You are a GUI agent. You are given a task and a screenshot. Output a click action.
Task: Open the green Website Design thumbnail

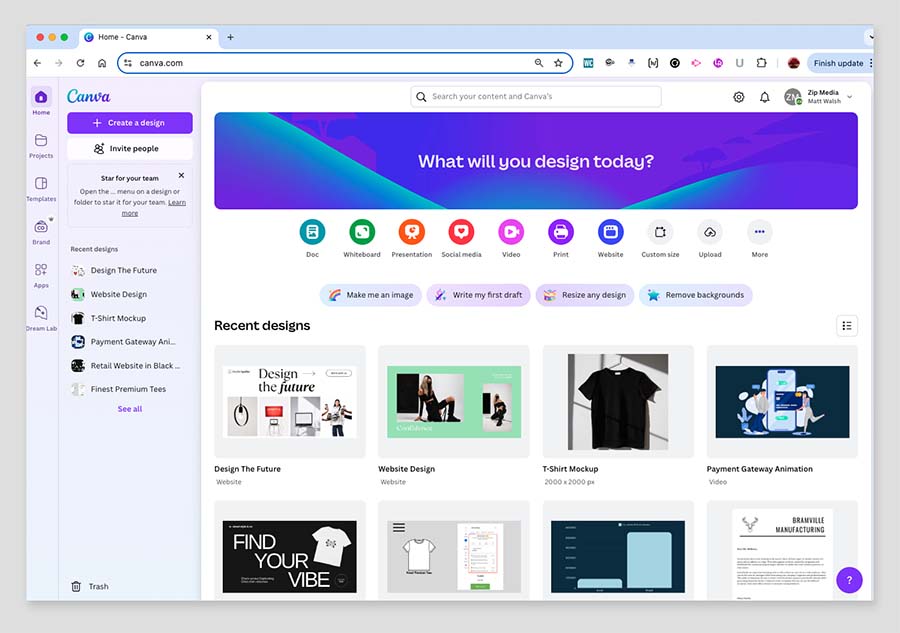[454, 402]
